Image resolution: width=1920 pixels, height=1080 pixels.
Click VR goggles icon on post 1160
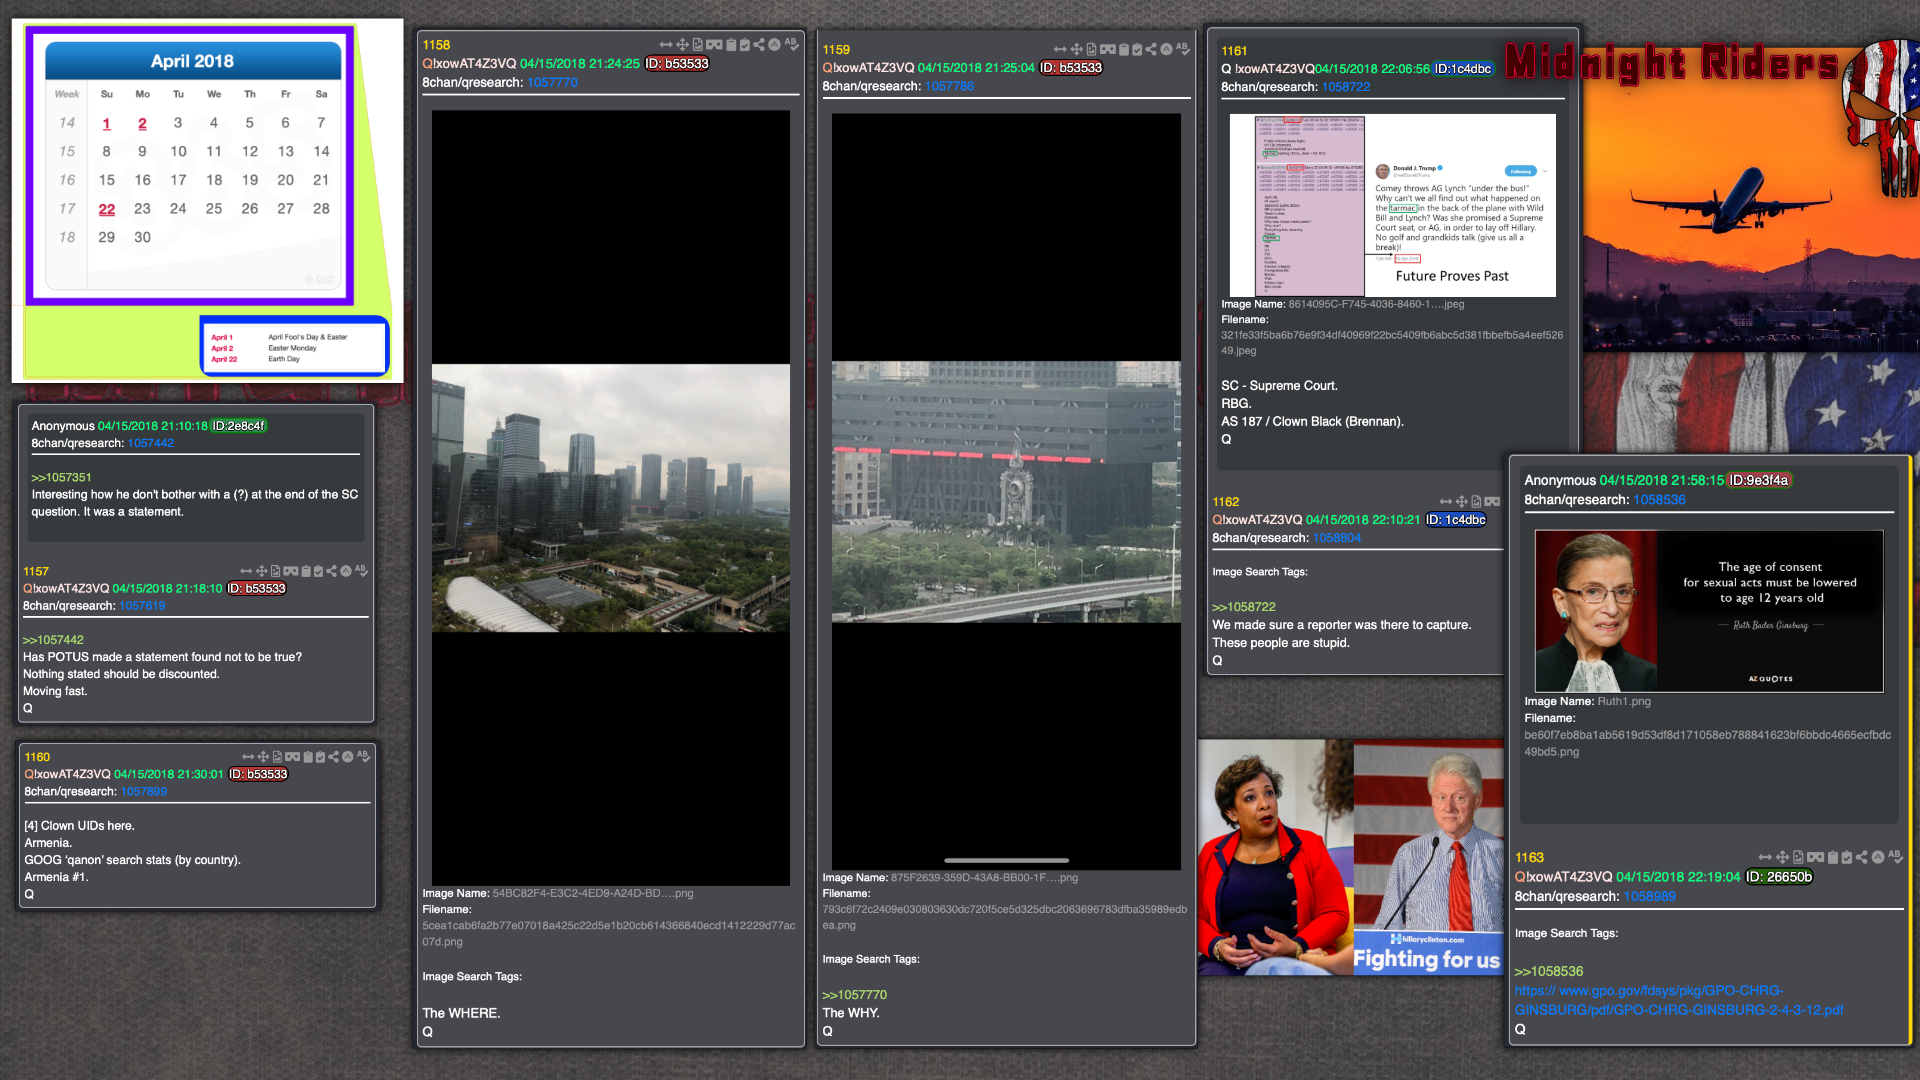click(292, 757)
